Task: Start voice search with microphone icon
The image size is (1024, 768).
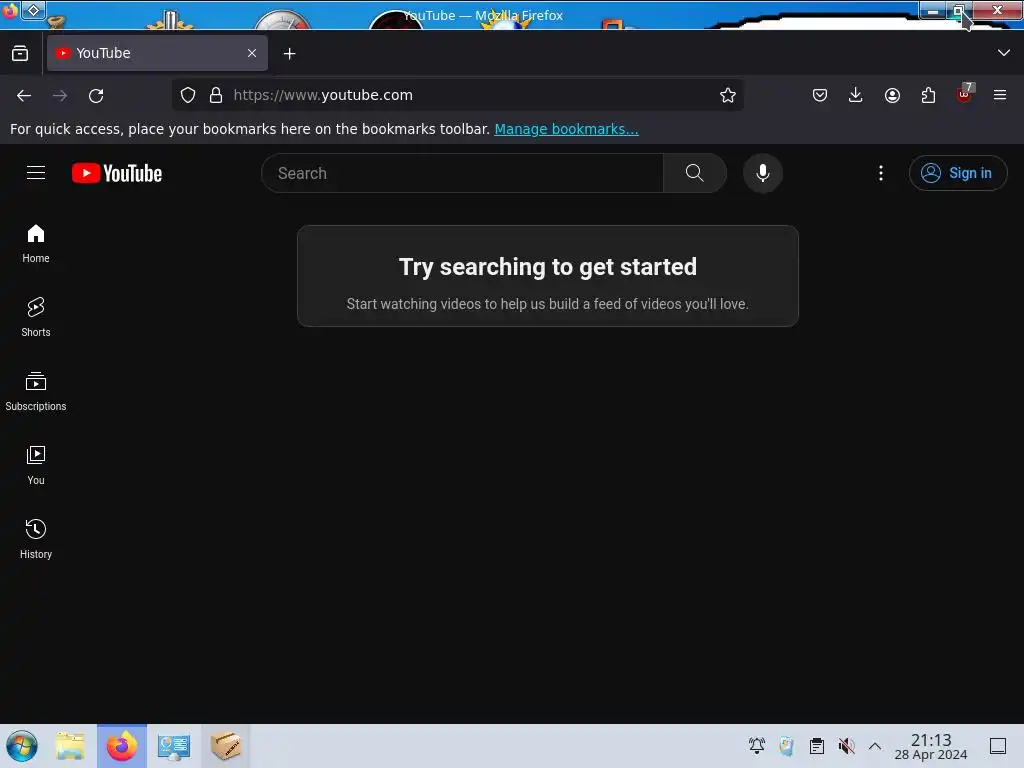Action: click(762, 173)
